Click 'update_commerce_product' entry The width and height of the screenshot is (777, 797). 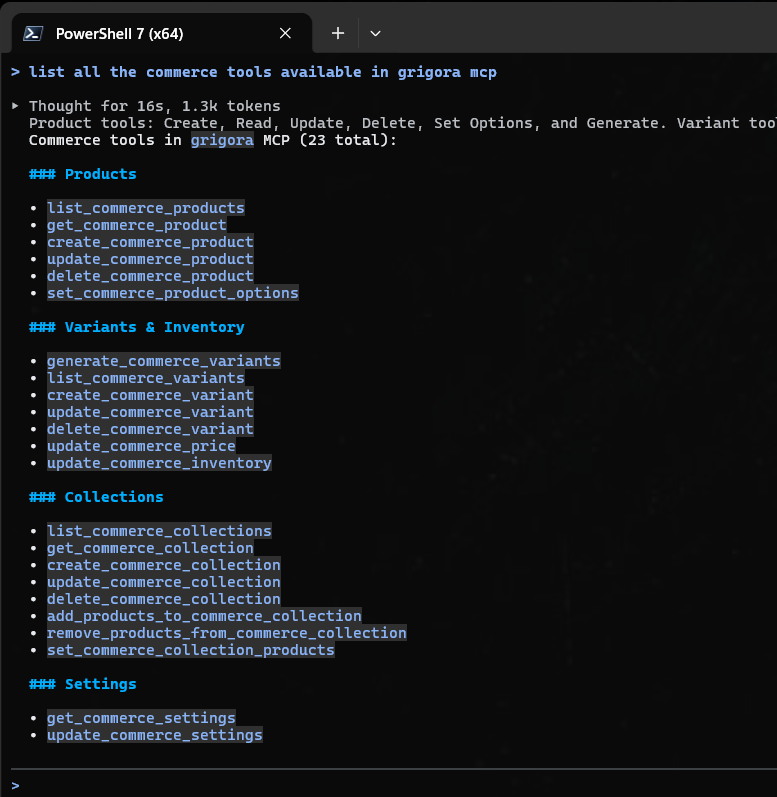click(x=150, y=259)
